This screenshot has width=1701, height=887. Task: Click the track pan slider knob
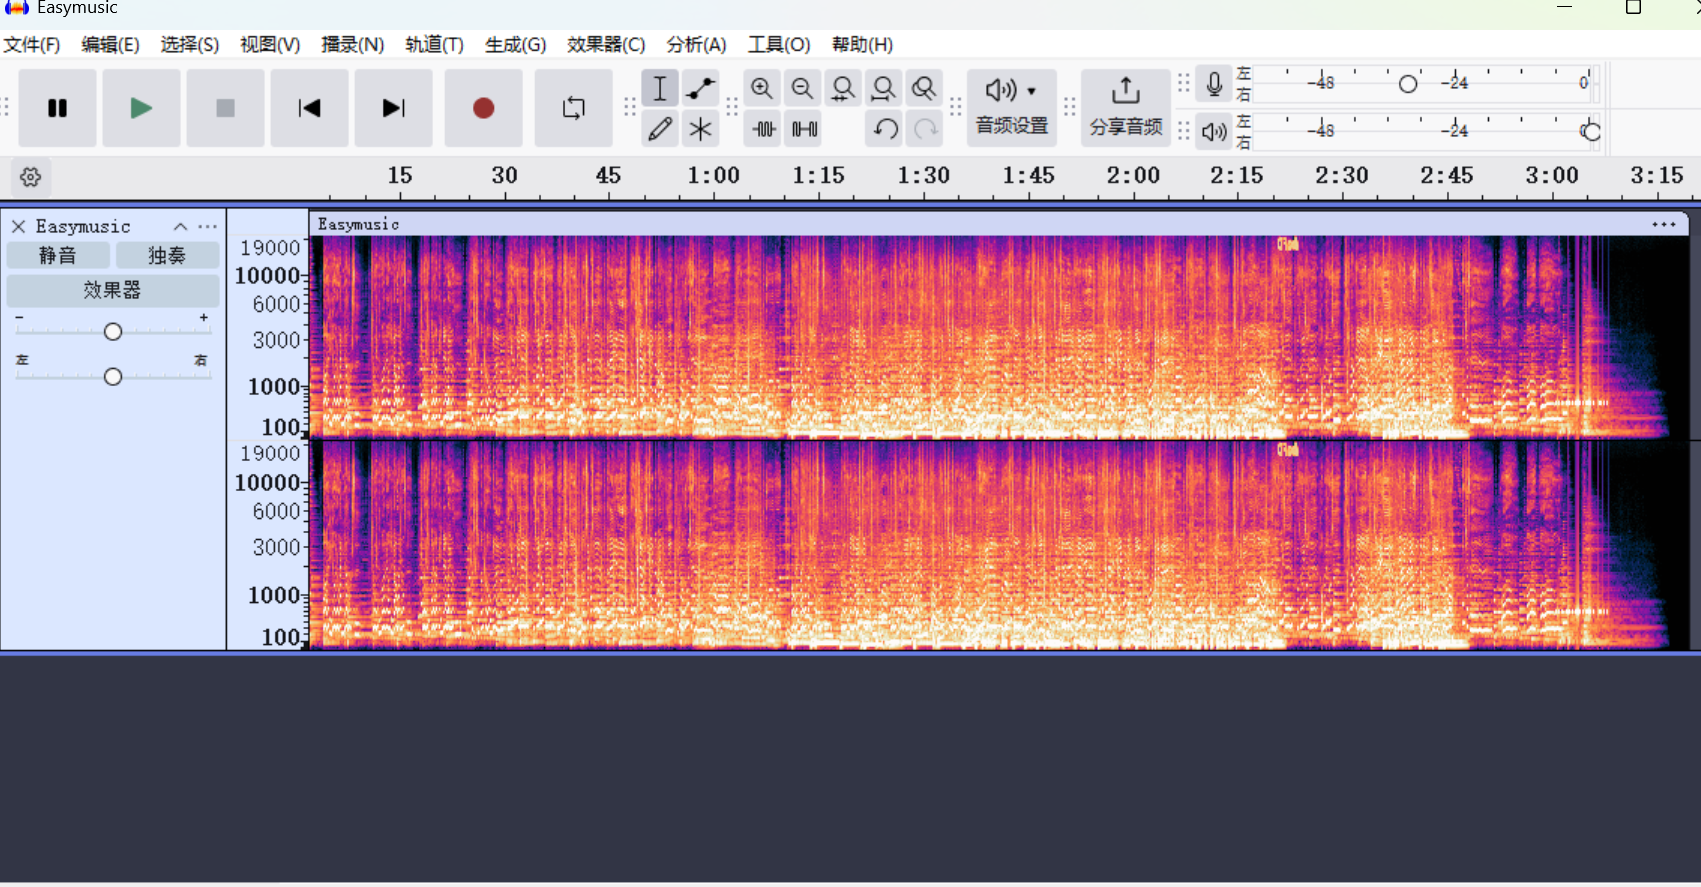point(113,377)
